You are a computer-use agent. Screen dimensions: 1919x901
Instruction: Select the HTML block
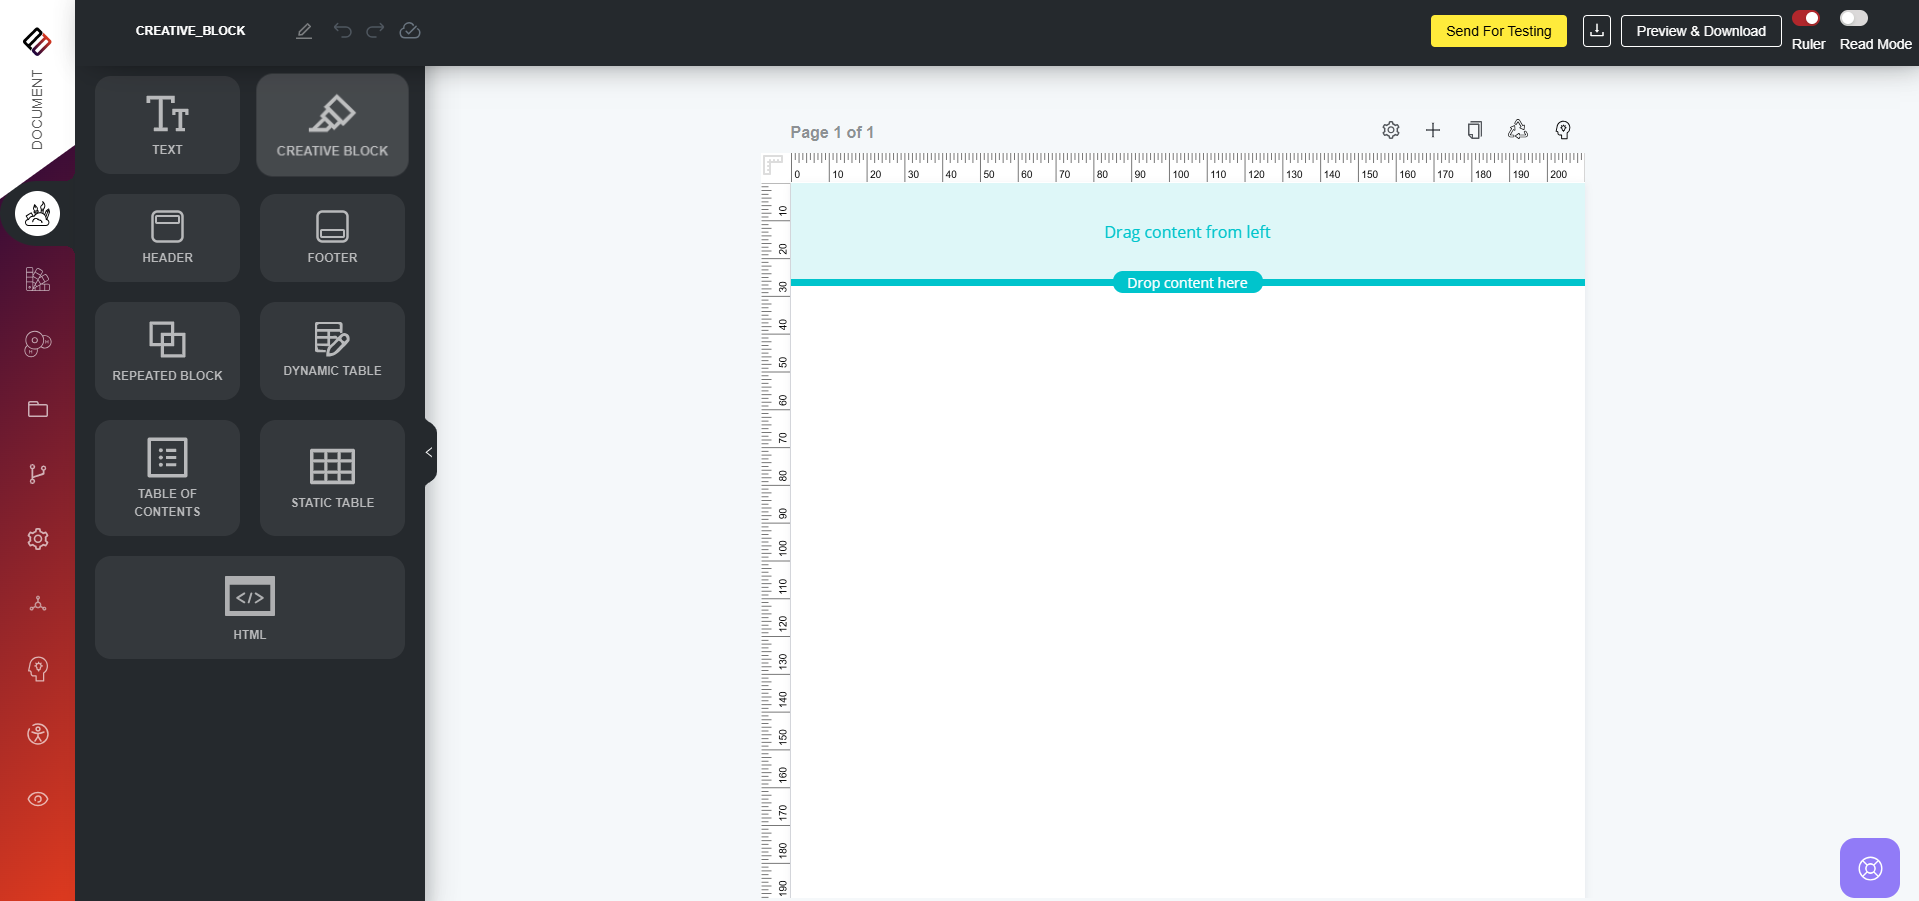tap(249, 607)
